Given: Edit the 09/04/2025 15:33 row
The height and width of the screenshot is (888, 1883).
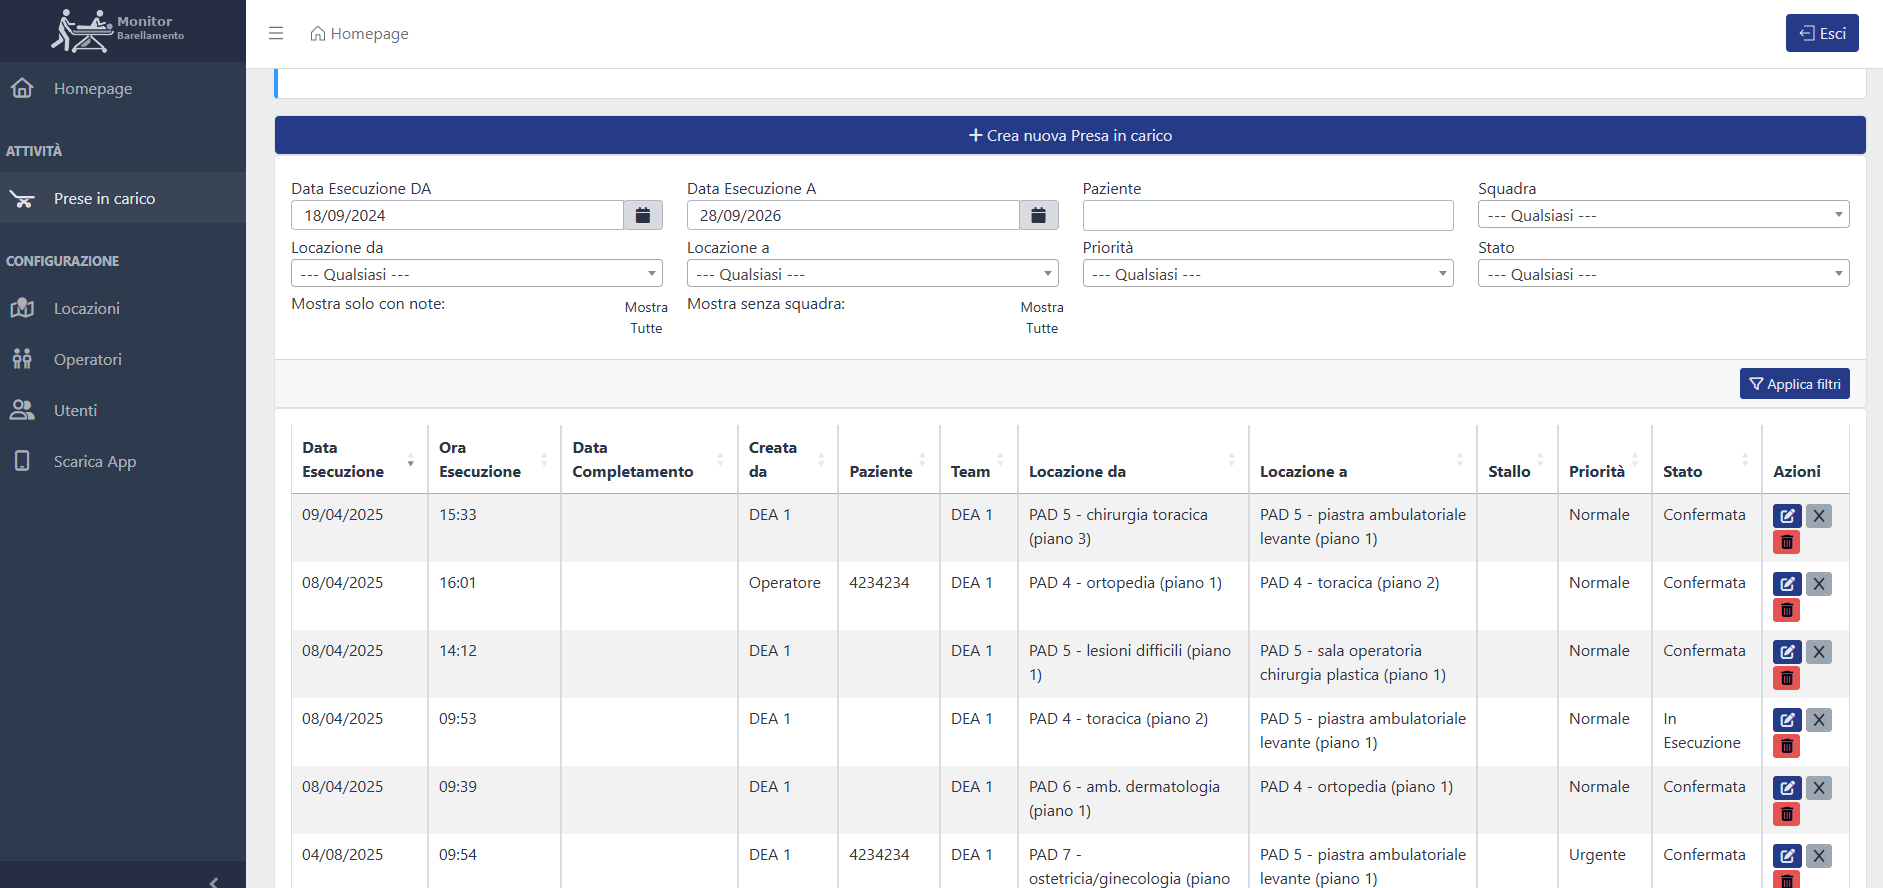Looking at the screenshot, I should coord(1787,516).
